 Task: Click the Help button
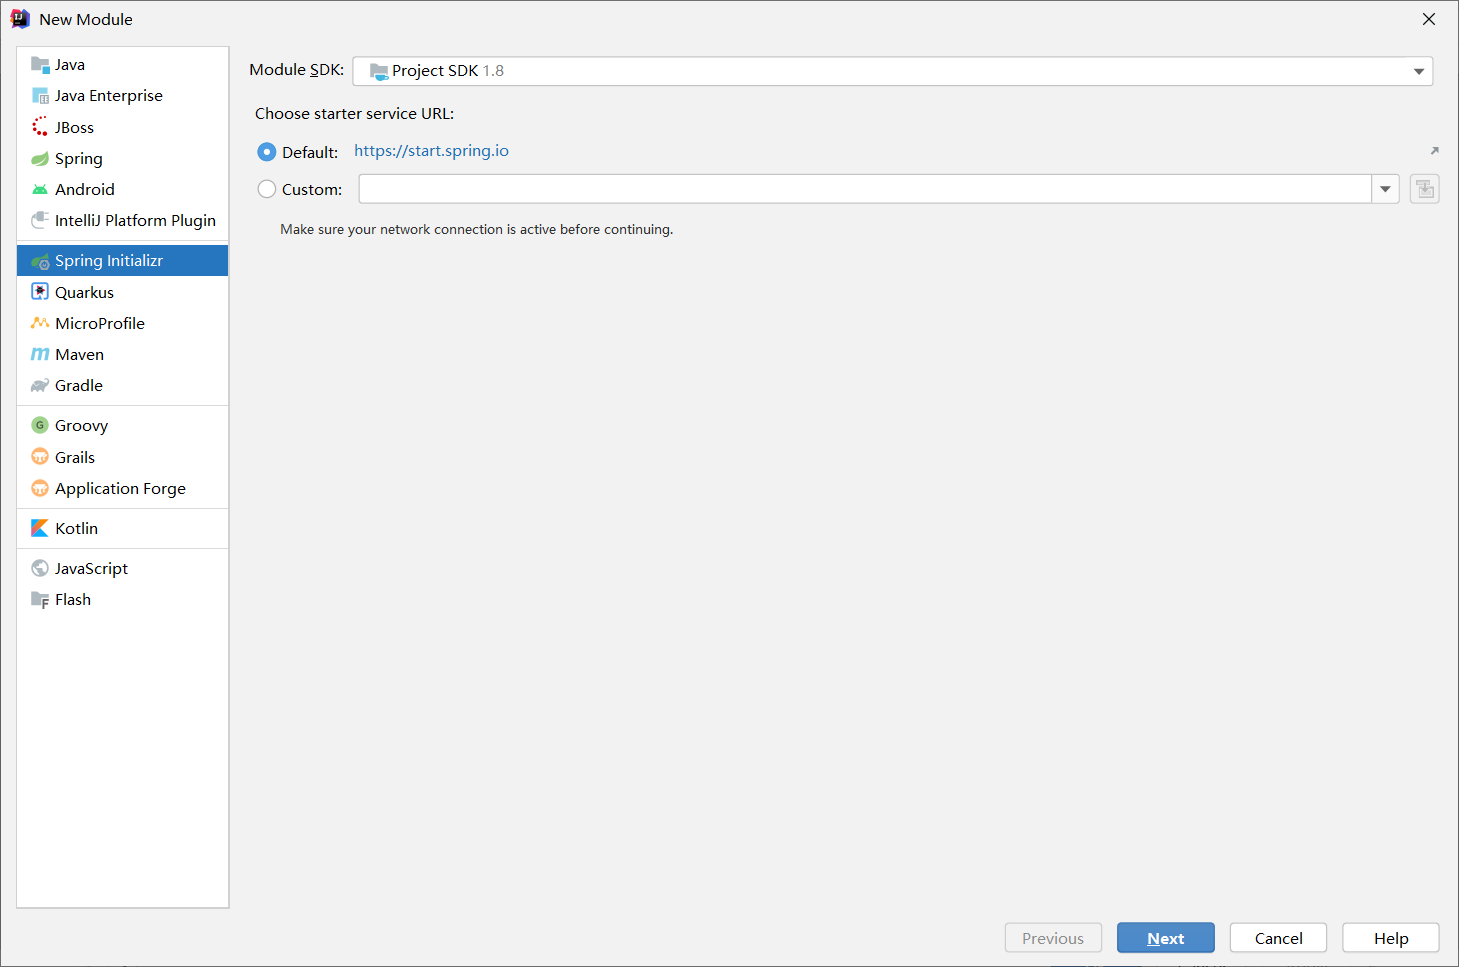pyautogui.click(x=1391, y=938)
